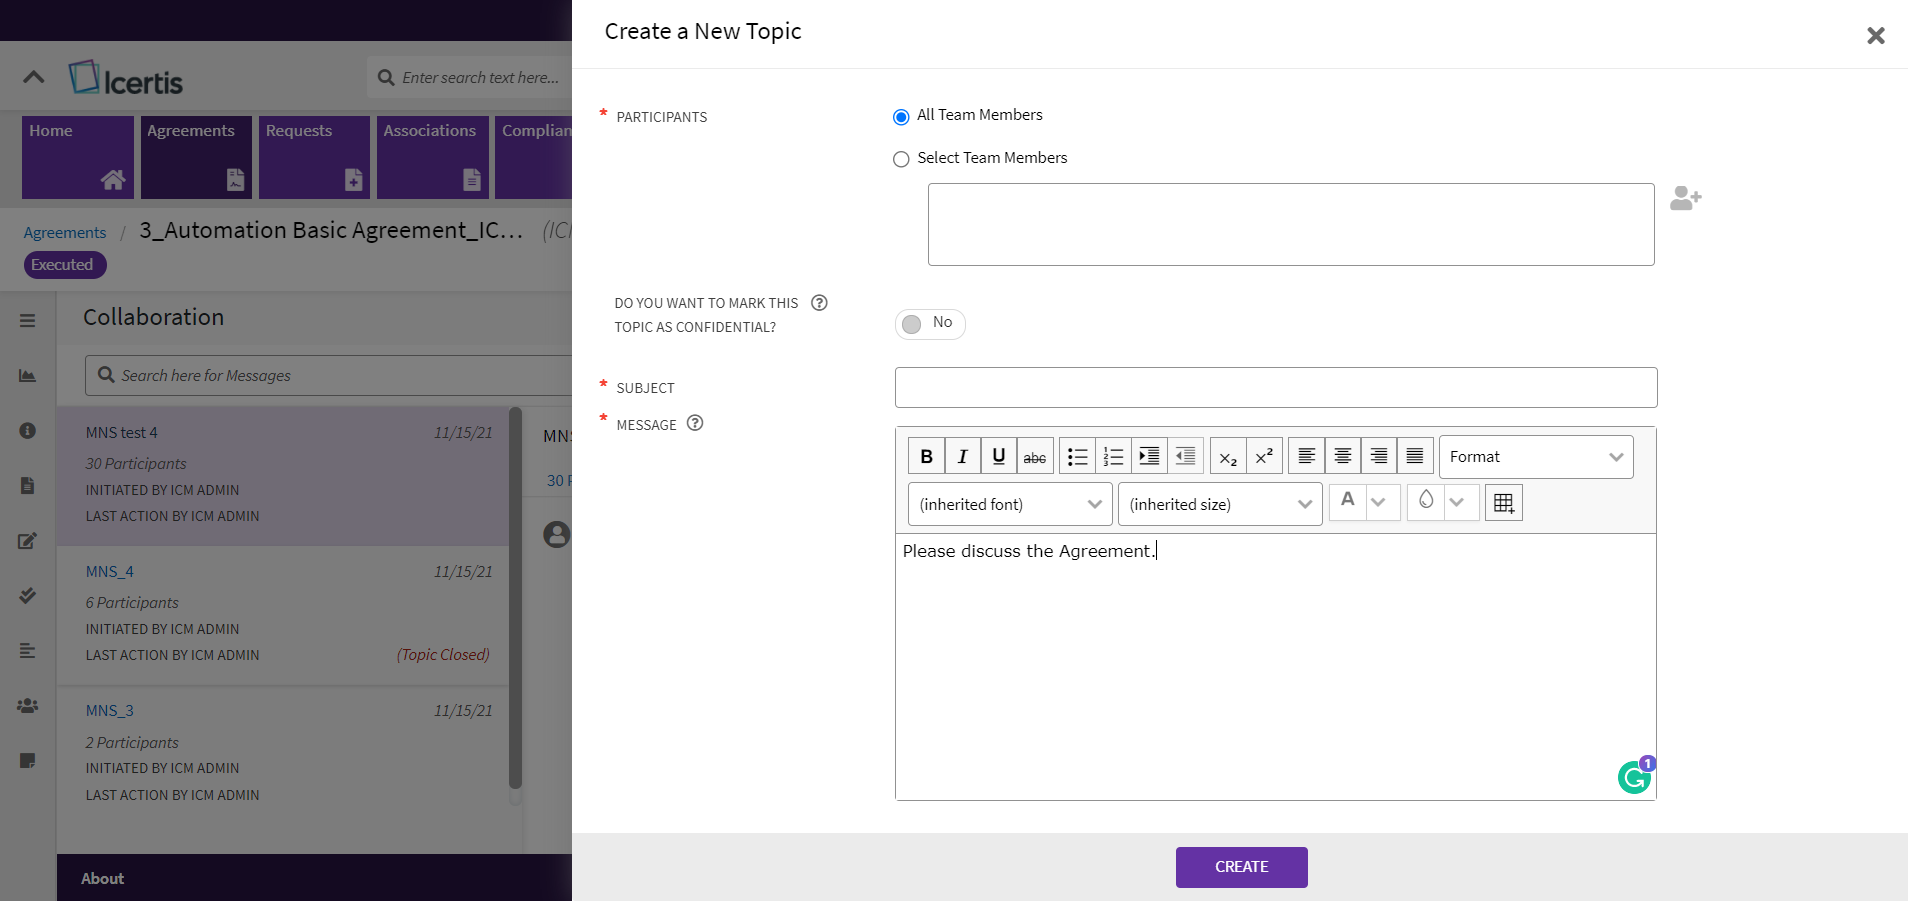
Task: Open the Grammarly suggestions badge
Action: click(1635, 776)
